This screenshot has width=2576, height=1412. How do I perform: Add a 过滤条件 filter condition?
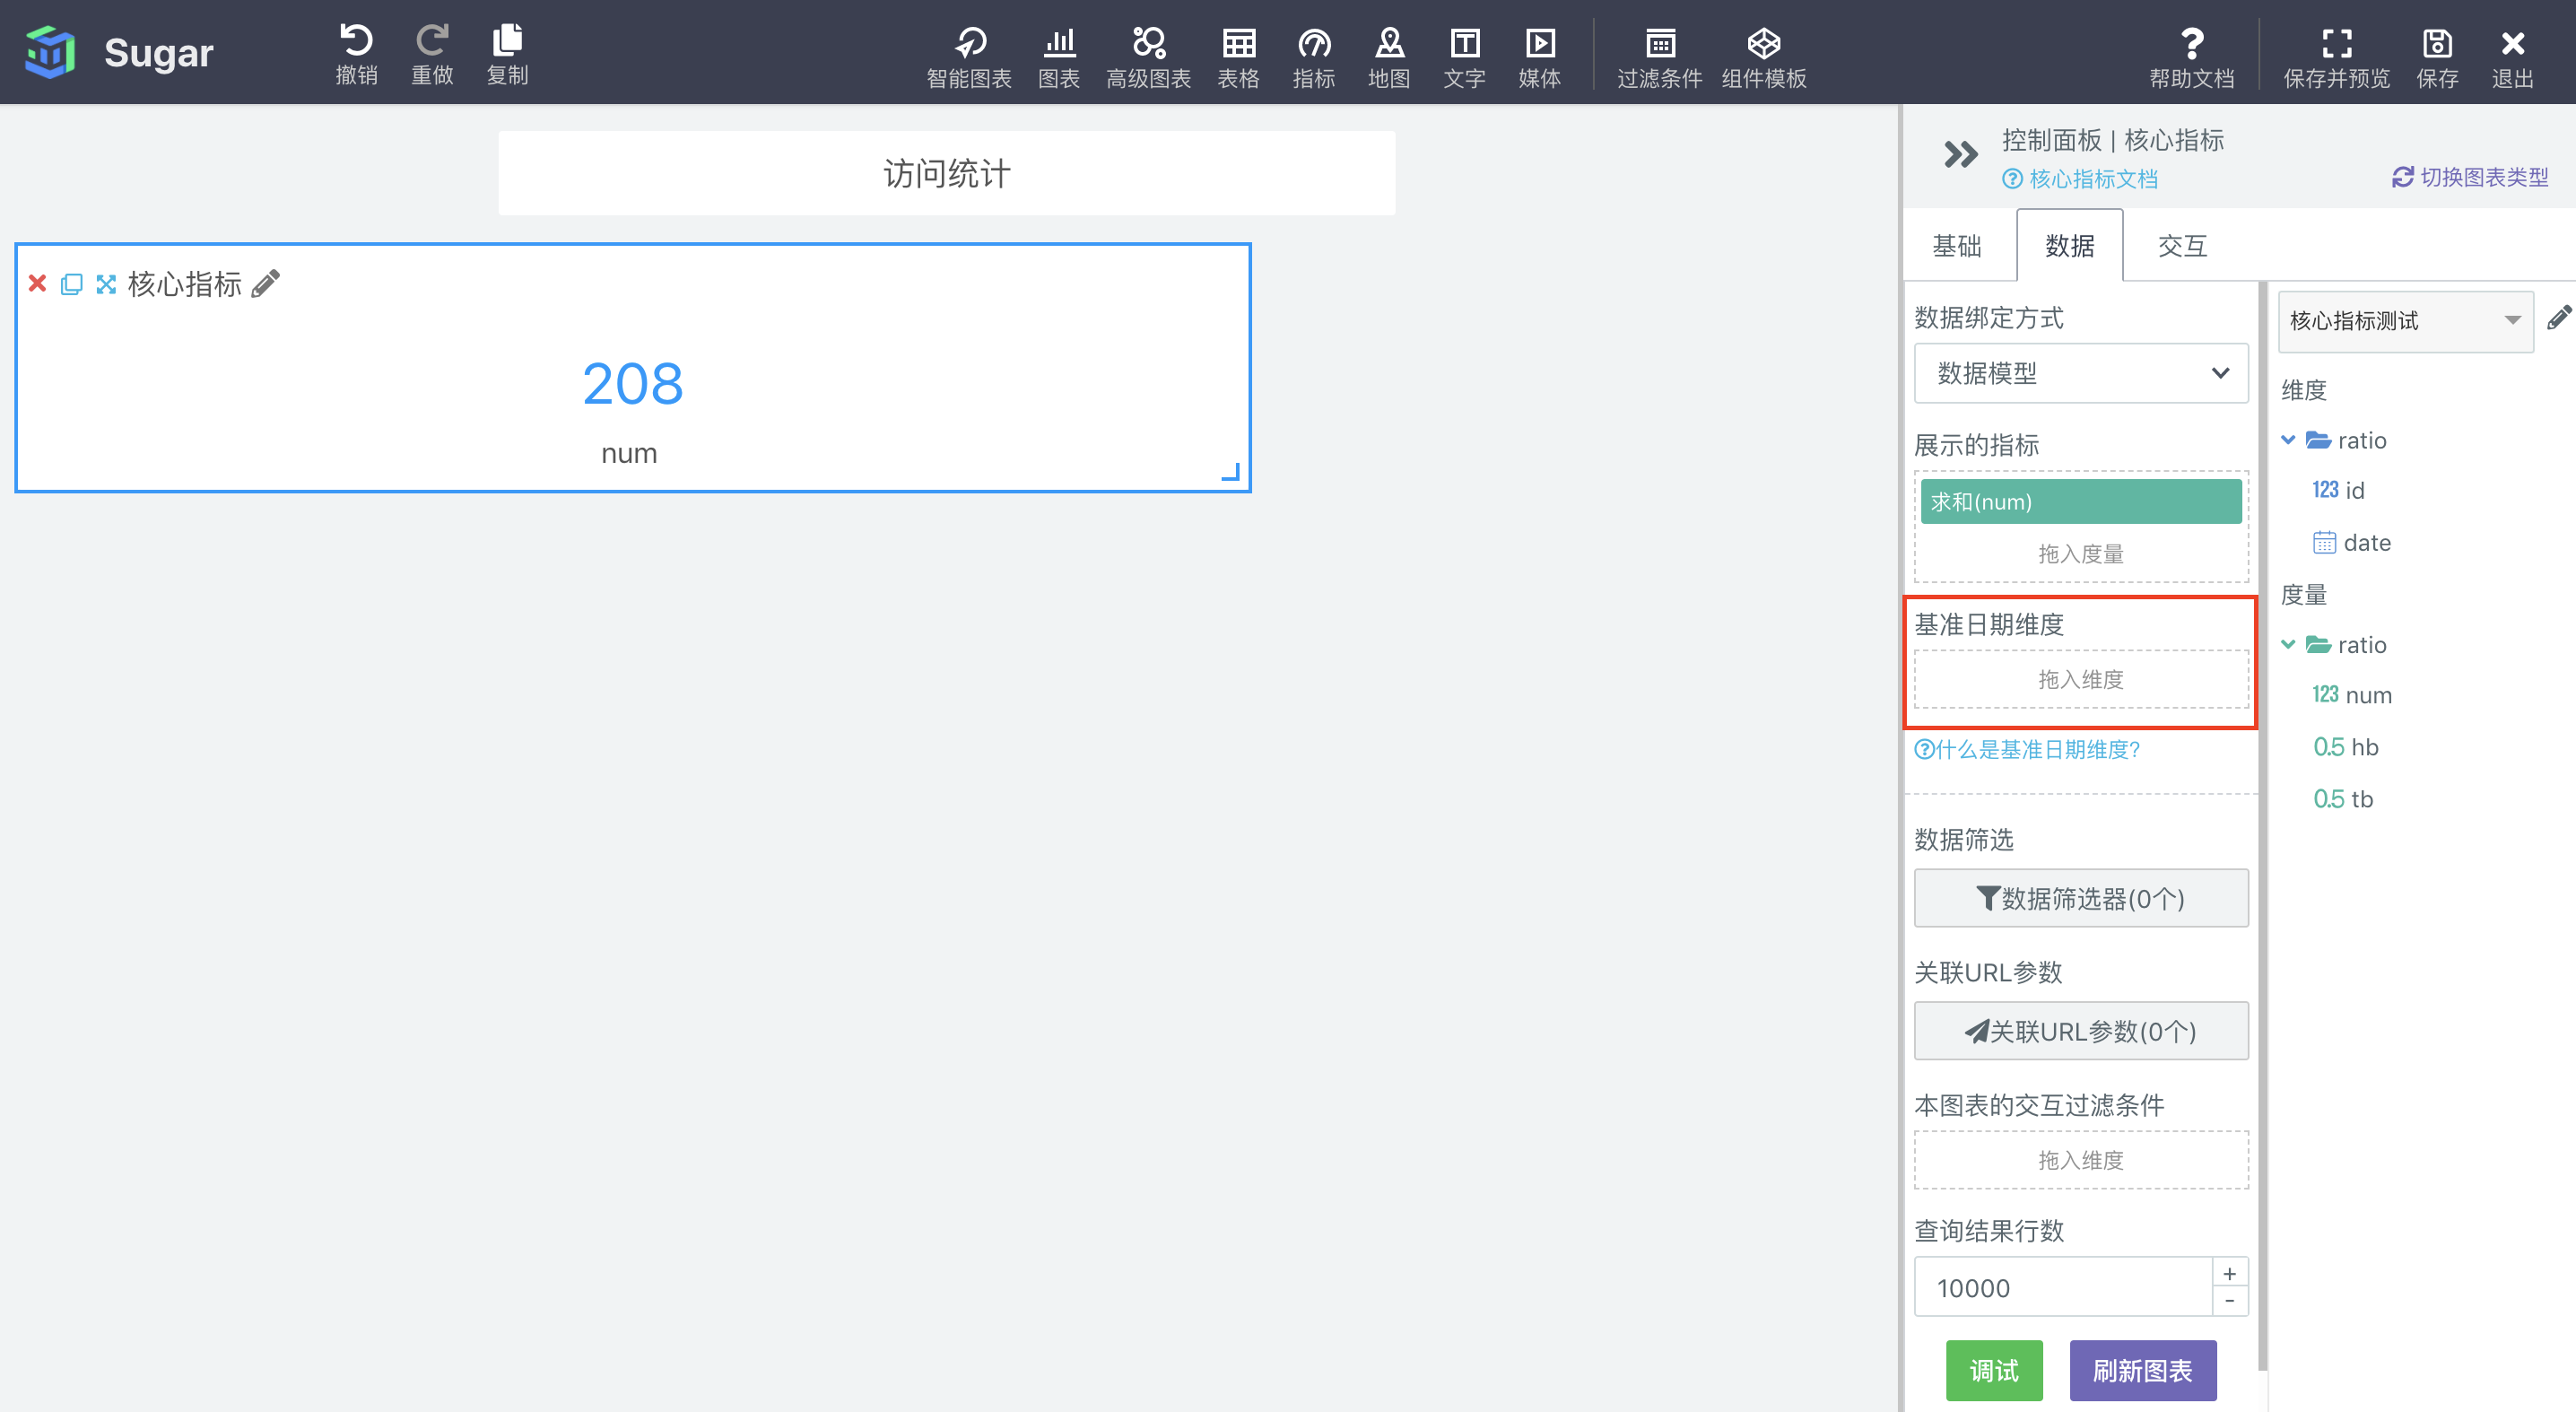pyautogui.click(x=1660, y=57)
